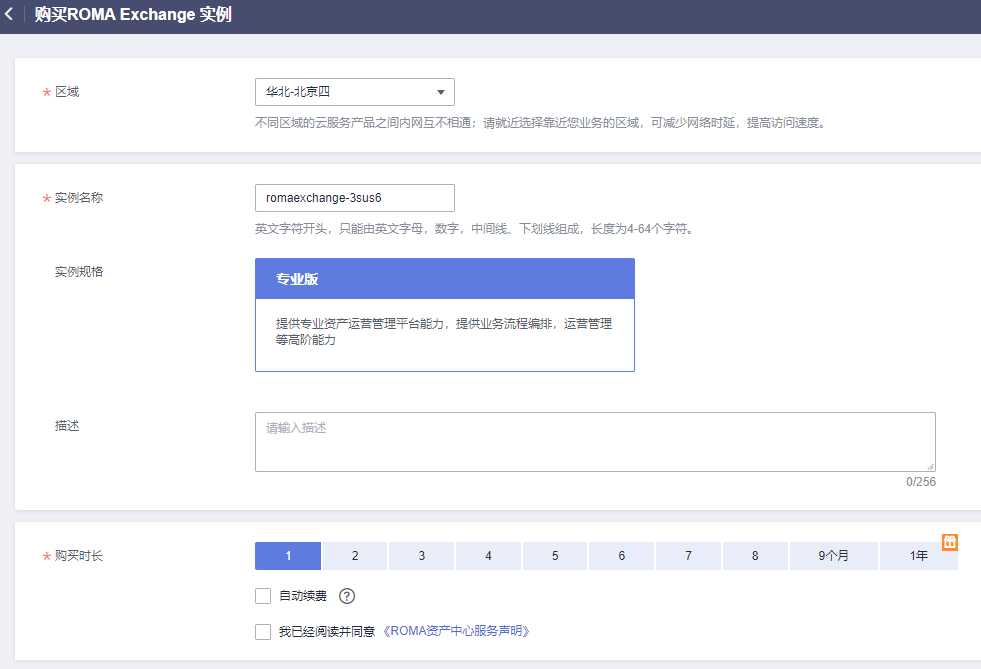The height and width of the screenshot is (669, 981).
Task: Focus the 描述 description textarea
Action: [595, 442]
